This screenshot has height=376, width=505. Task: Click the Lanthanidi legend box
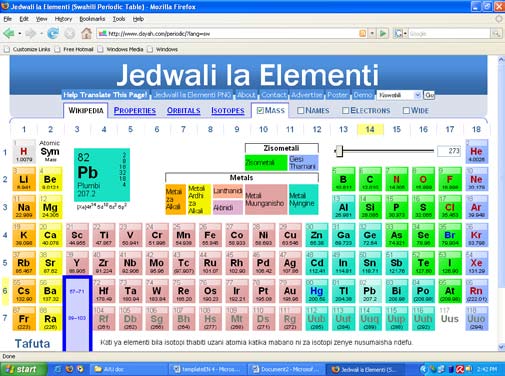(x=228, y=191)
